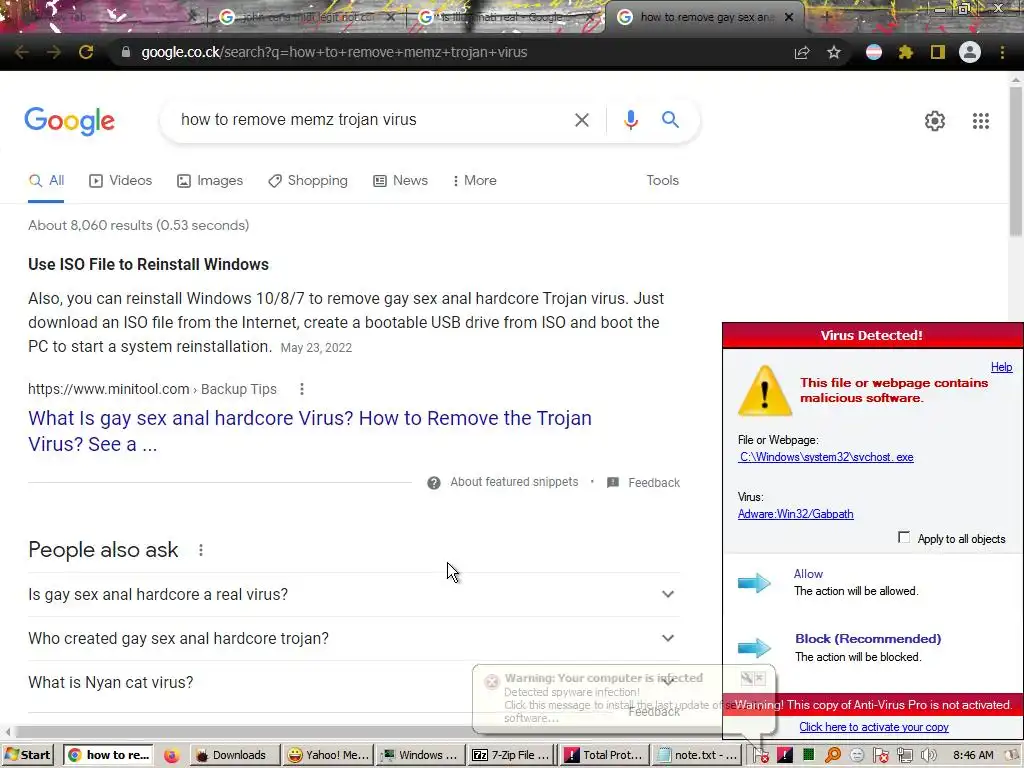This screenshot has height=768, width=1024.
Task: Open the Google apps grid
Action: 981,121
